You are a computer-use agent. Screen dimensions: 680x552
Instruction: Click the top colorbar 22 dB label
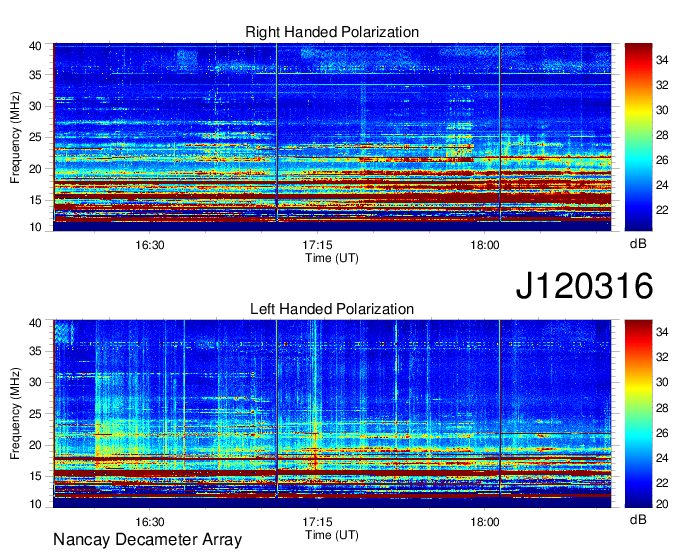662,210
